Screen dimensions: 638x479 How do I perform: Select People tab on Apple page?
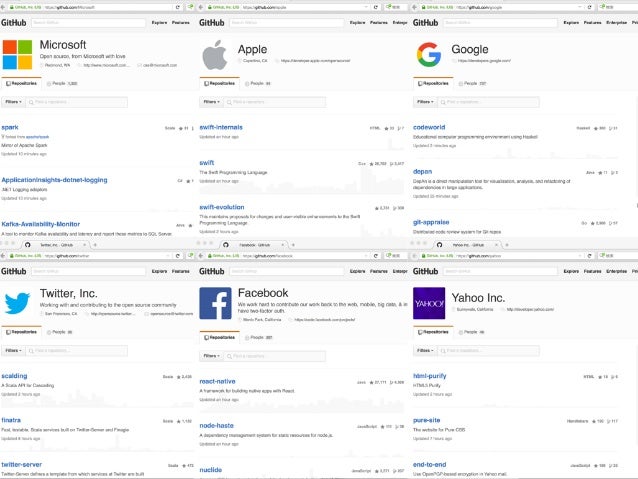pos(258,83)
